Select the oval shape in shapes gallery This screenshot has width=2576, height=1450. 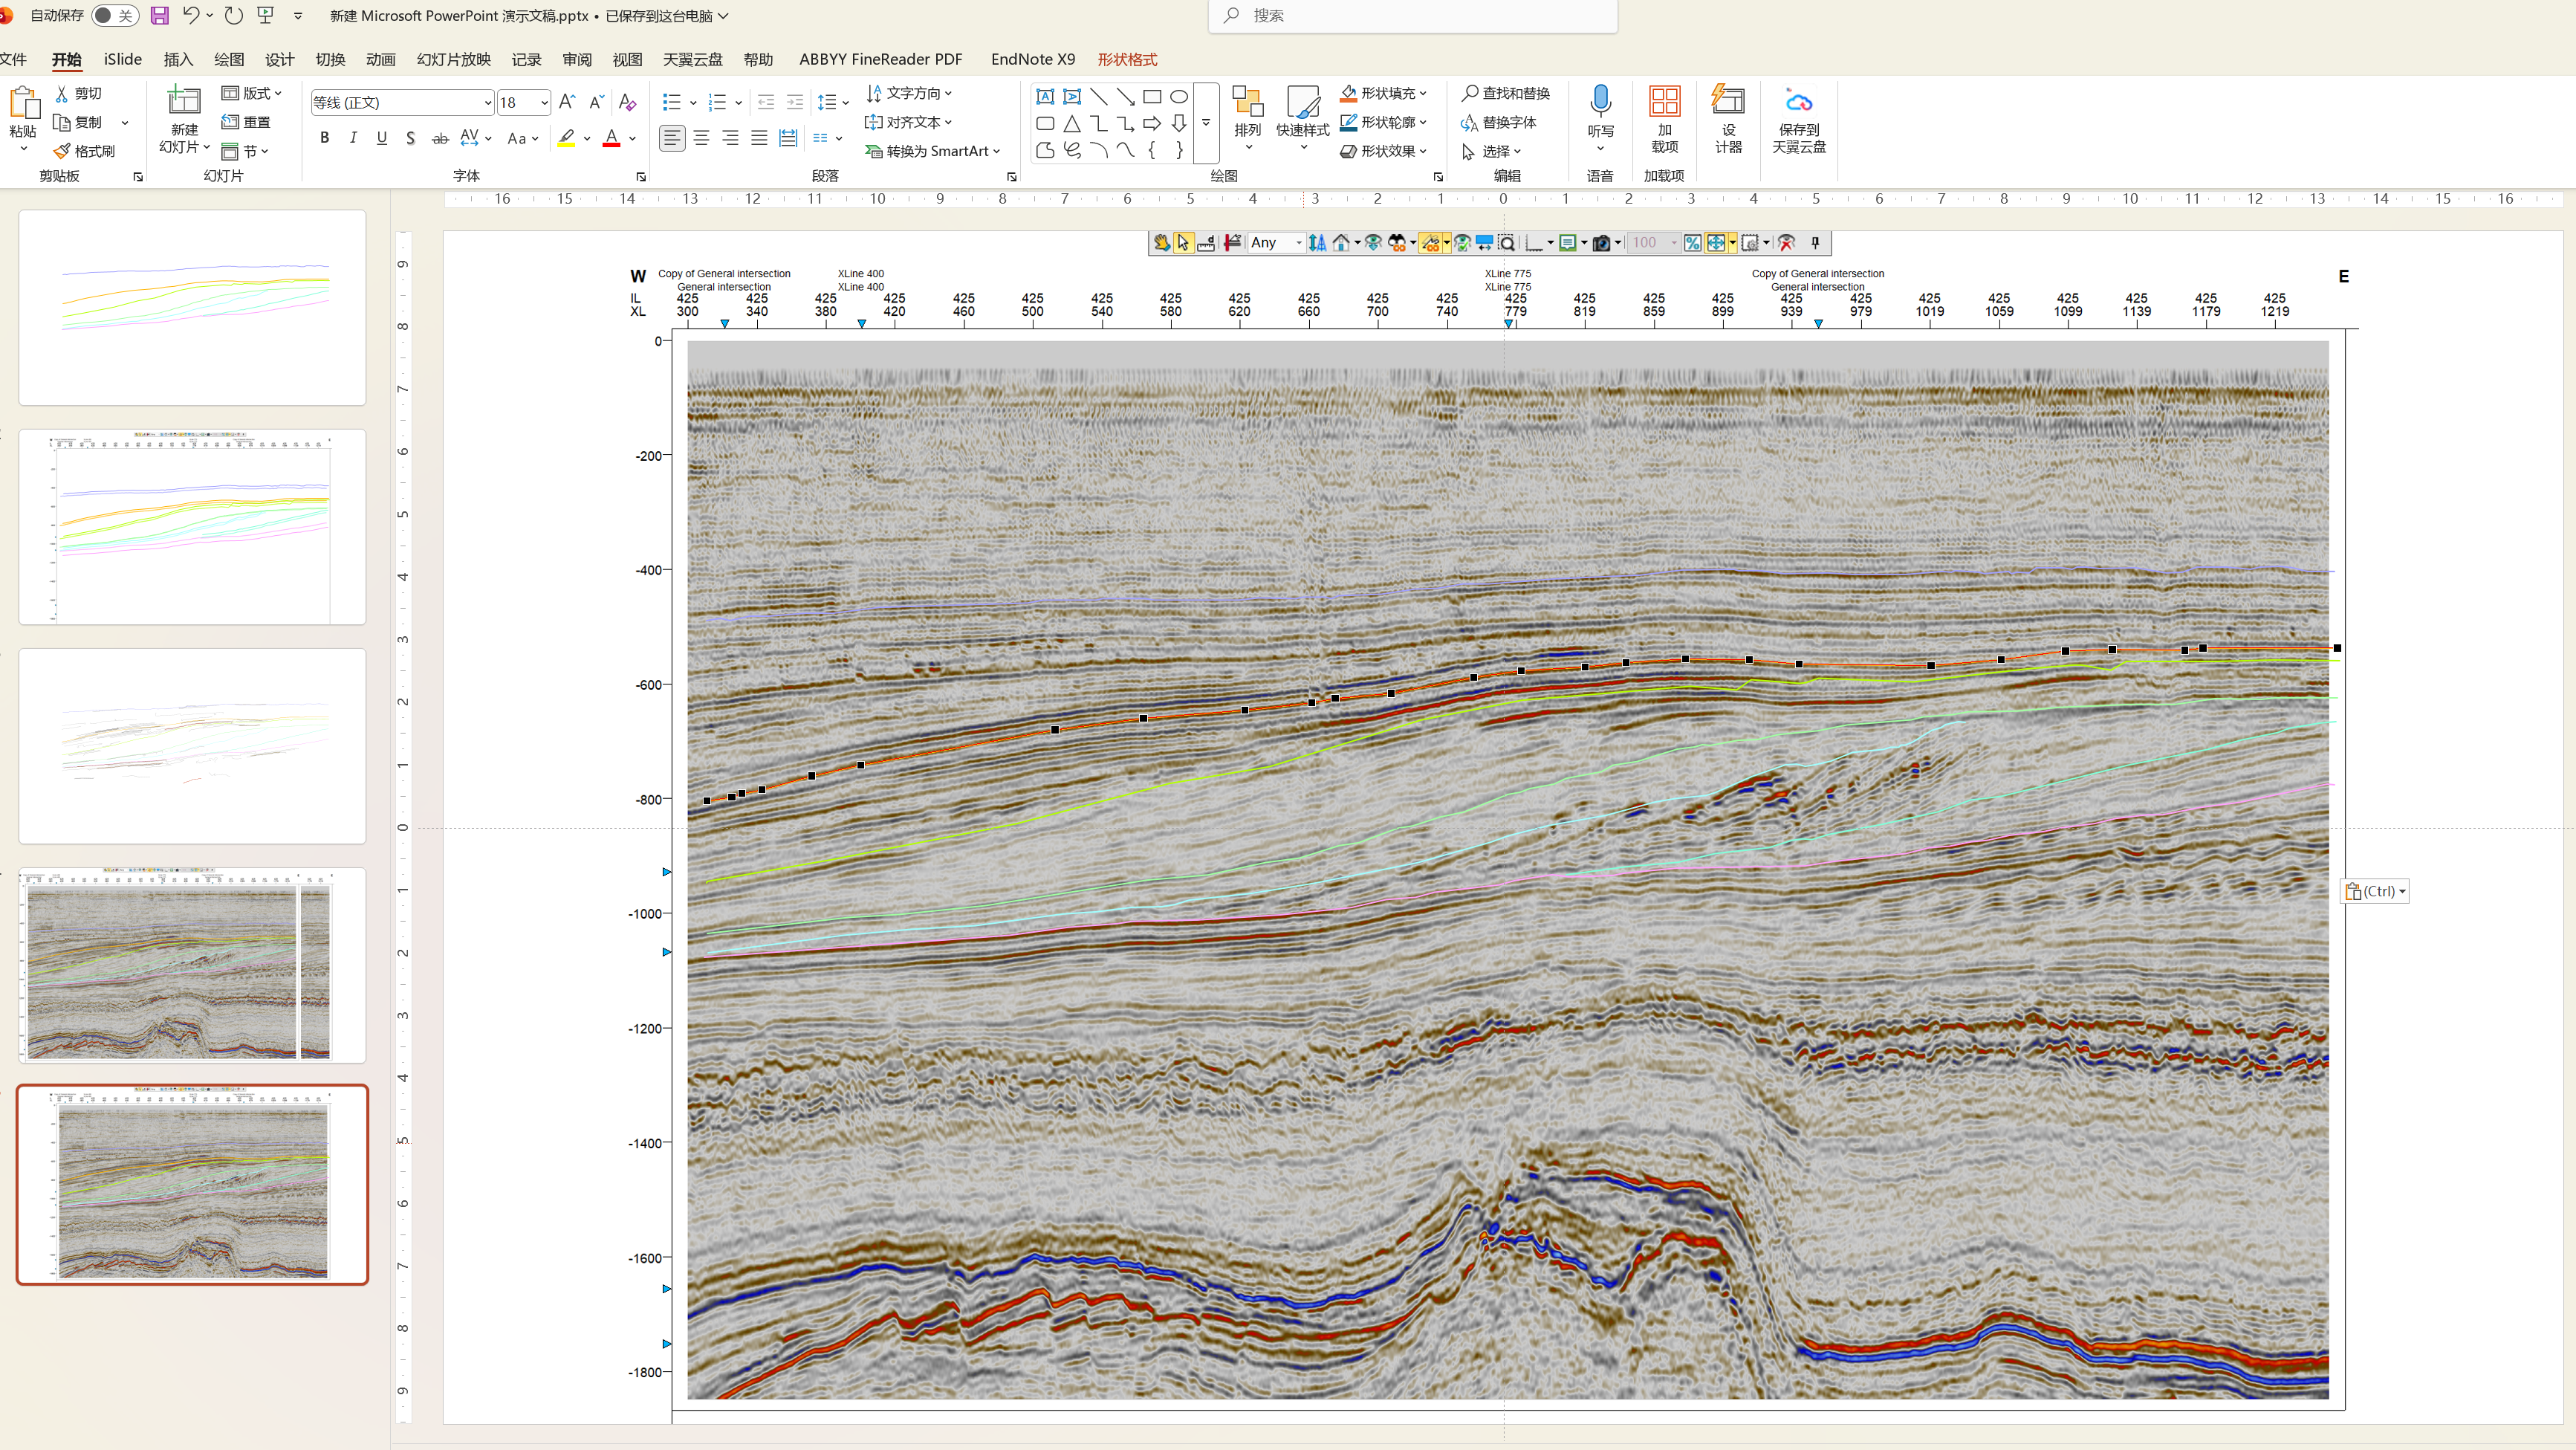[1179, 97]
